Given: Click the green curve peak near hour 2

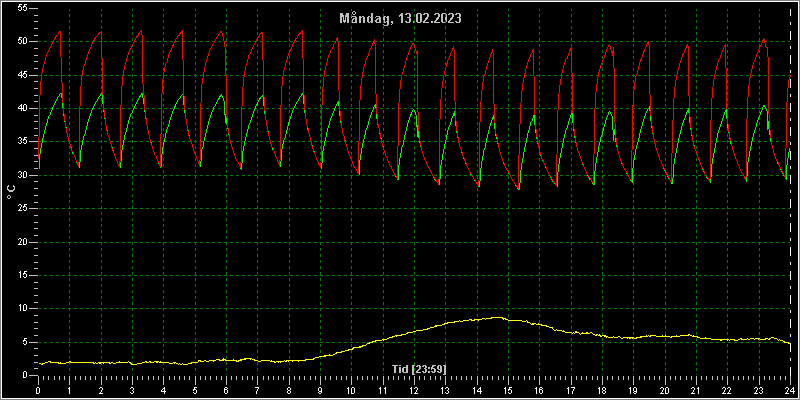Looking at the screenshot, I should pyautogui.click(x=102, y=93).
